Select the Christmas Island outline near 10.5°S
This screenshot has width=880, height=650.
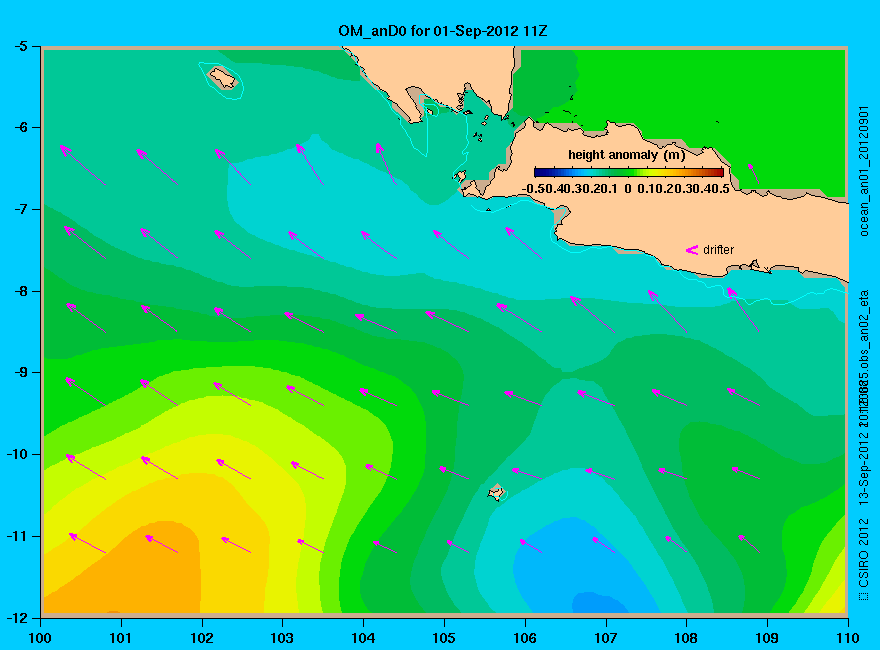click(496, 492)
